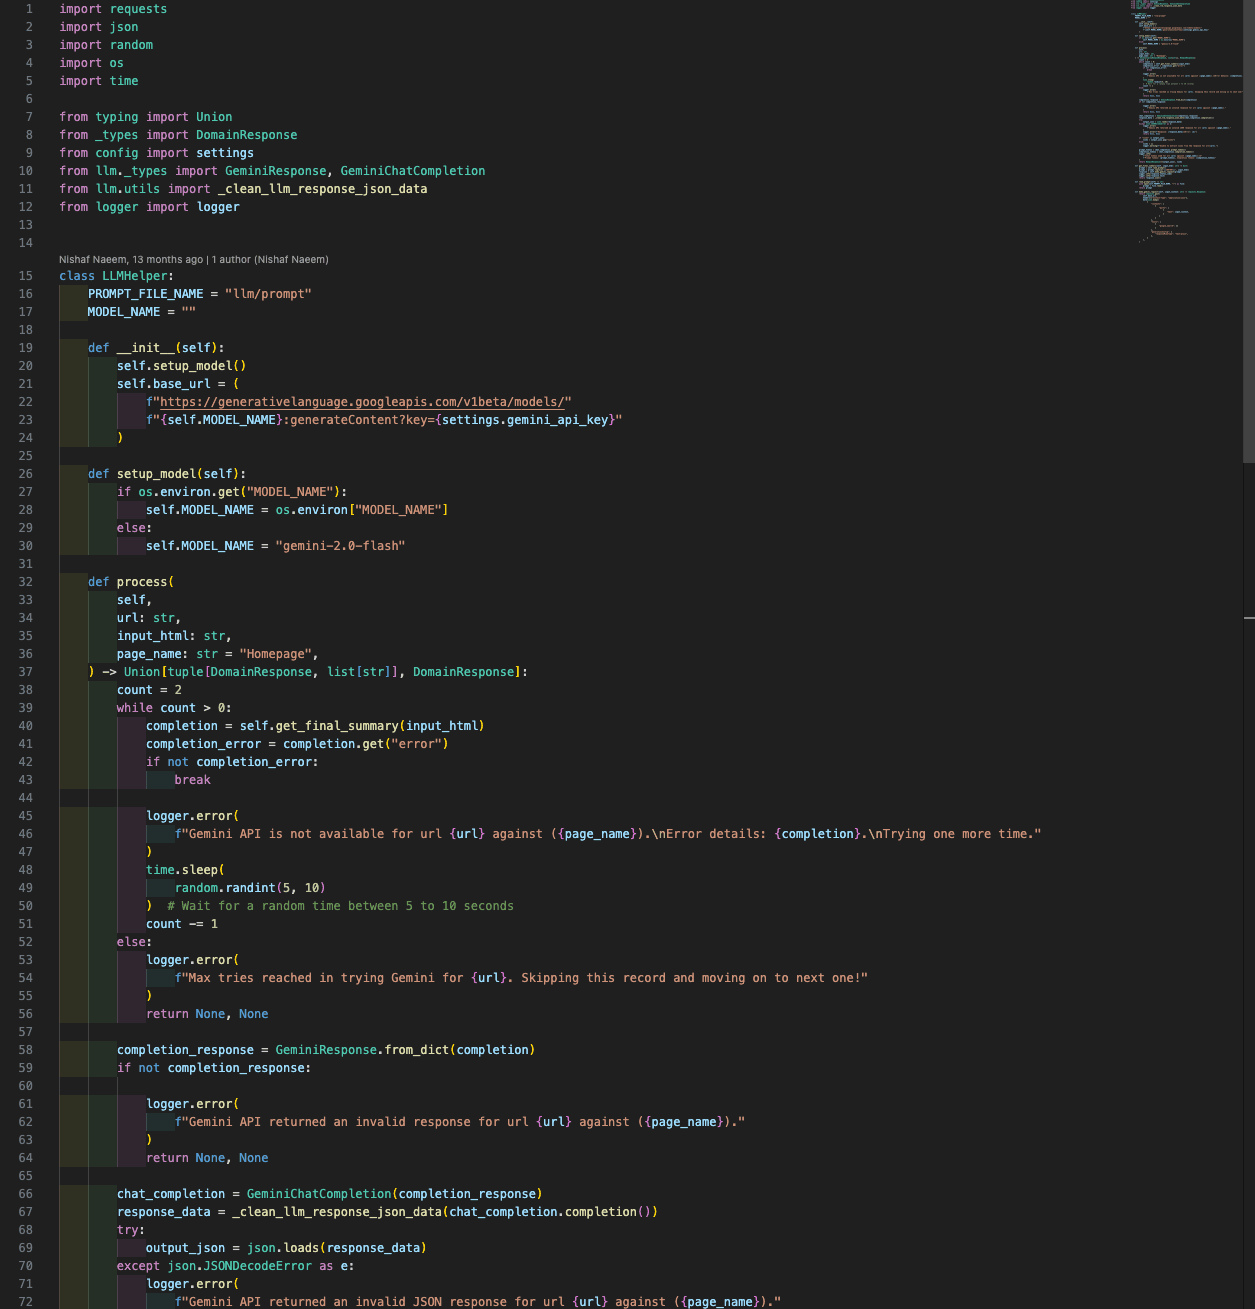
Task: Click the "if not completion_response:" line
Action: 214,1068
